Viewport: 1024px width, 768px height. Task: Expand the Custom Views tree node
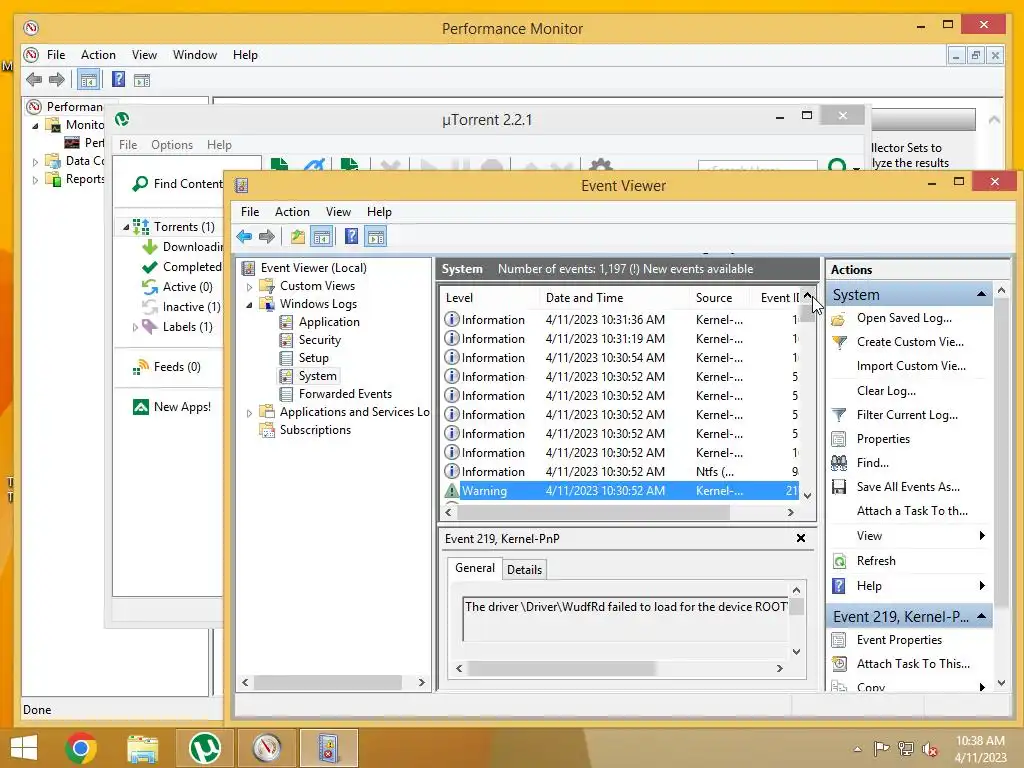(249, 287)
